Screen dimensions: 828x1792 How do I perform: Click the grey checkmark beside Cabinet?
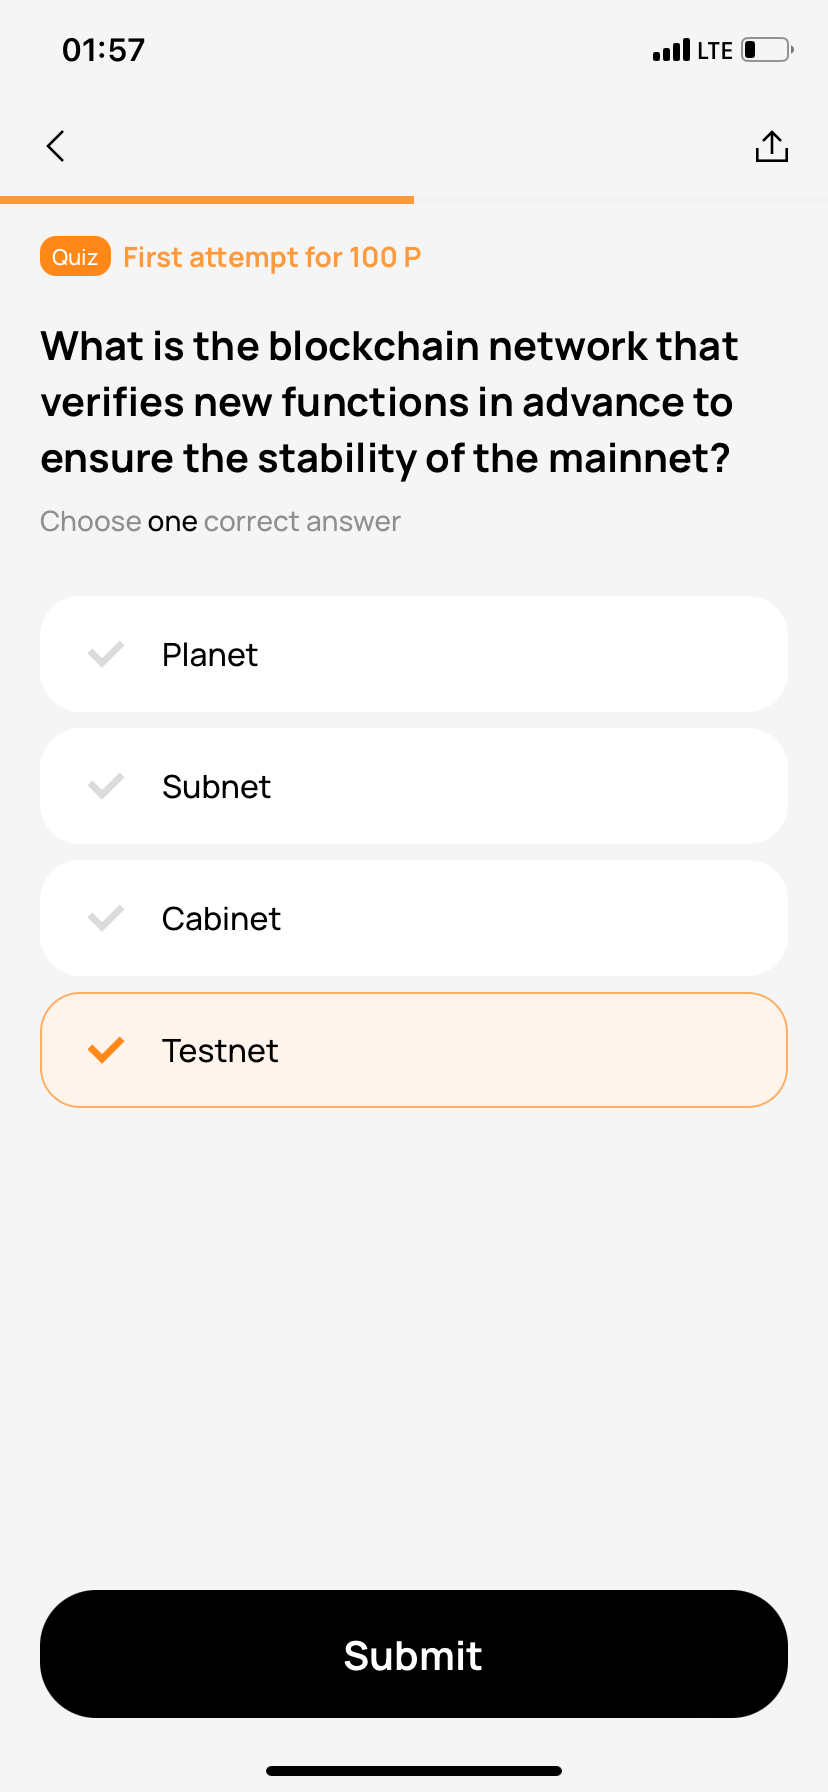[105, 918]
